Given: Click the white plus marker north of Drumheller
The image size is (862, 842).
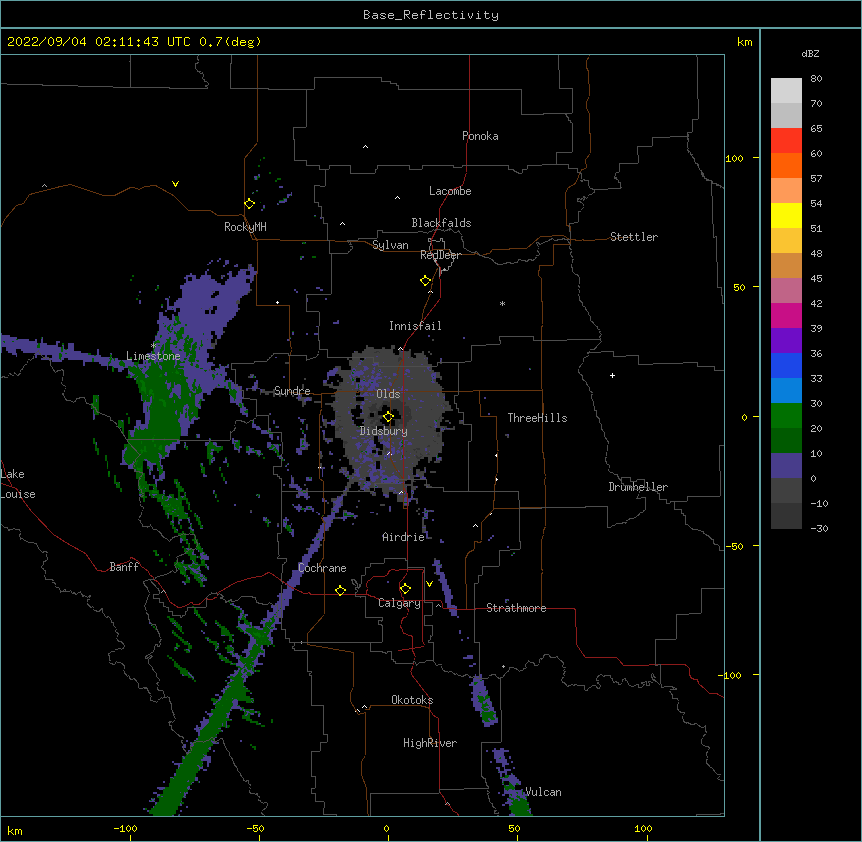Looking at the screenshot, I should pos(612,375).
